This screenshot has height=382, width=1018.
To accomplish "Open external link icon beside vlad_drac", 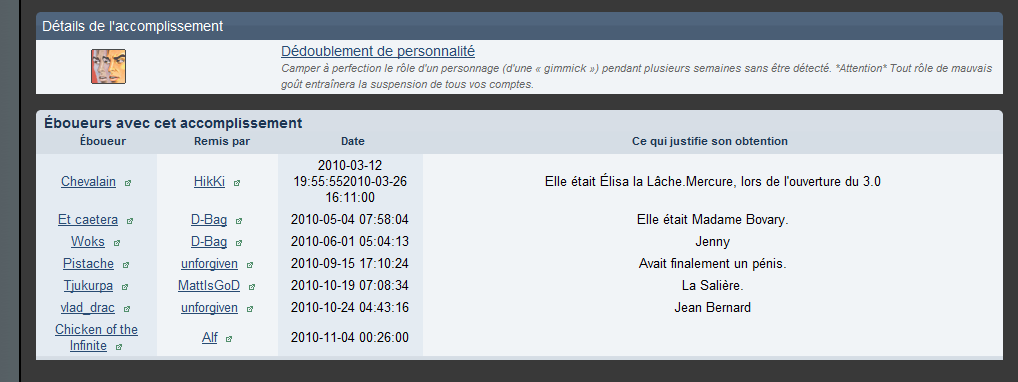I will click(127, 309).
